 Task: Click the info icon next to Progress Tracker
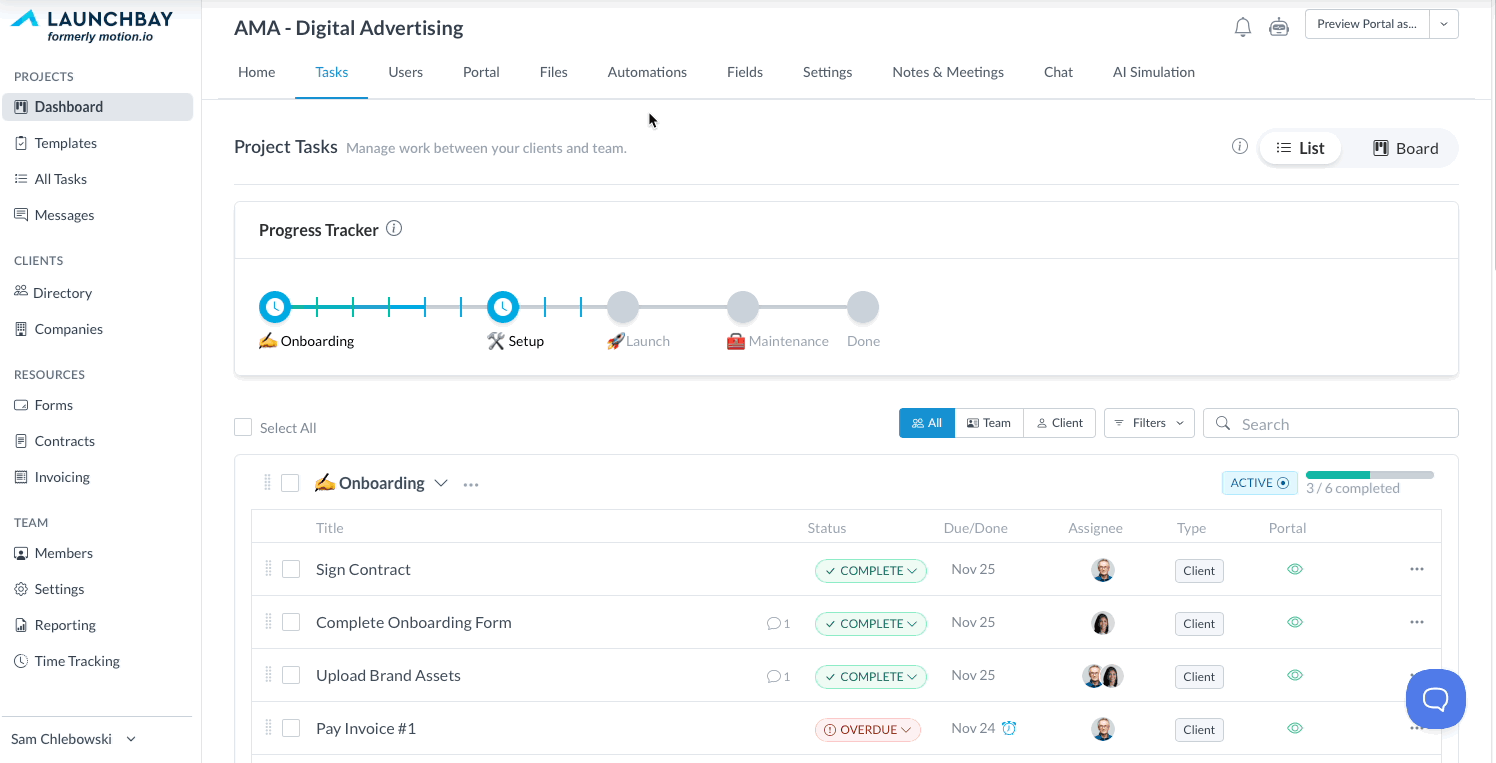click(394, 229)
